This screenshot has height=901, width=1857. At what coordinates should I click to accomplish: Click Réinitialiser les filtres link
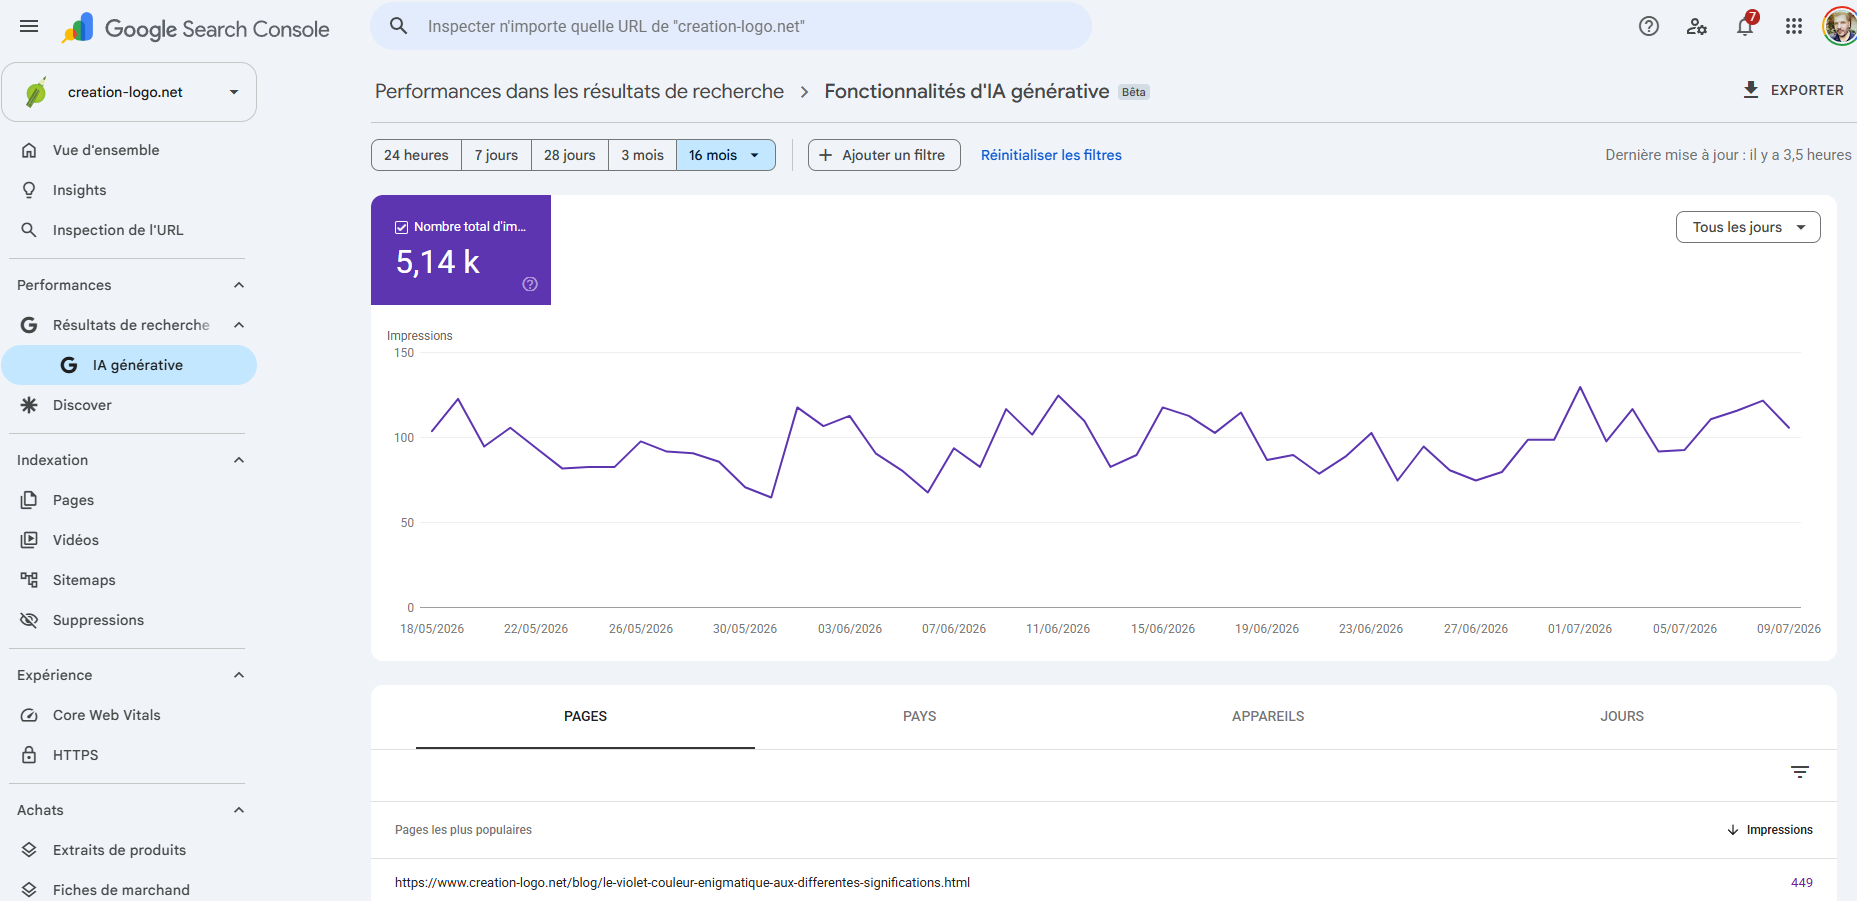(1051, 155)
